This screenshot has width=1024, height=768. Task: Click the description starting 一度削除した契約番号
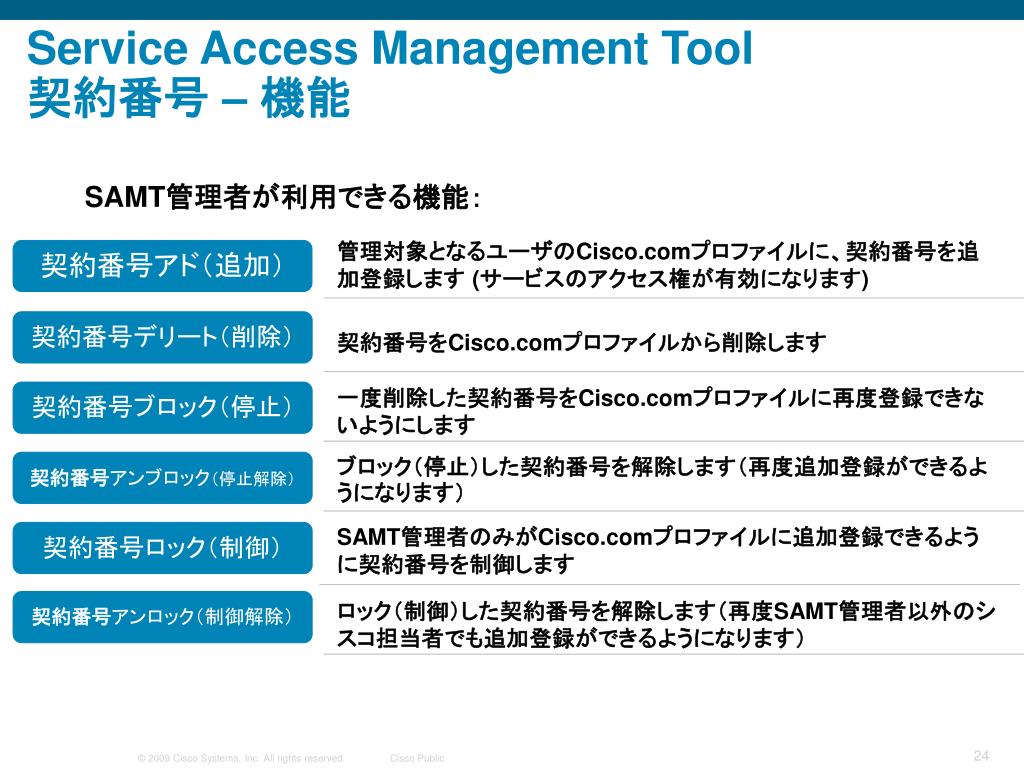(x=660, y=411)
